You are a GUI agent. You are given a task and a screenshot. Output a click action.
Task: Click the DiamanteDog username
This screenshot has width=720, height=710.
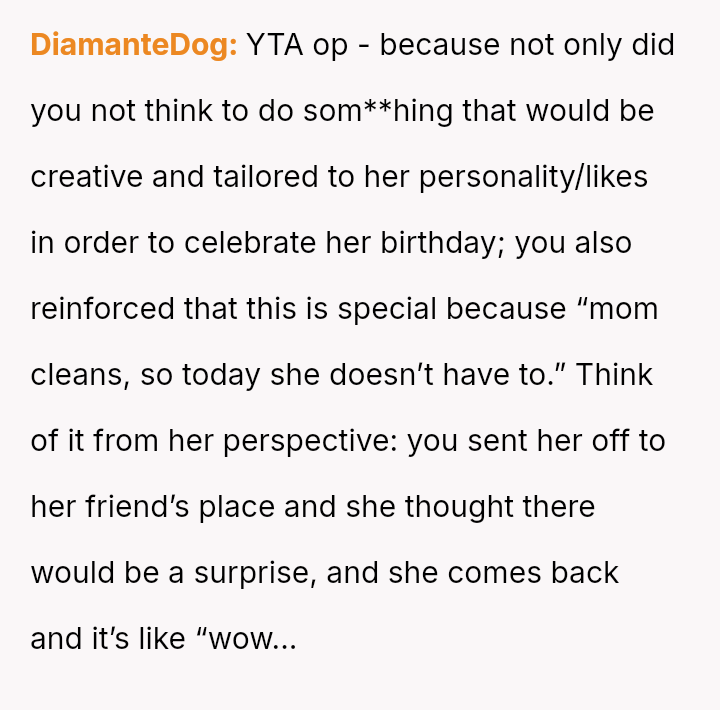(x=134, y=45)
